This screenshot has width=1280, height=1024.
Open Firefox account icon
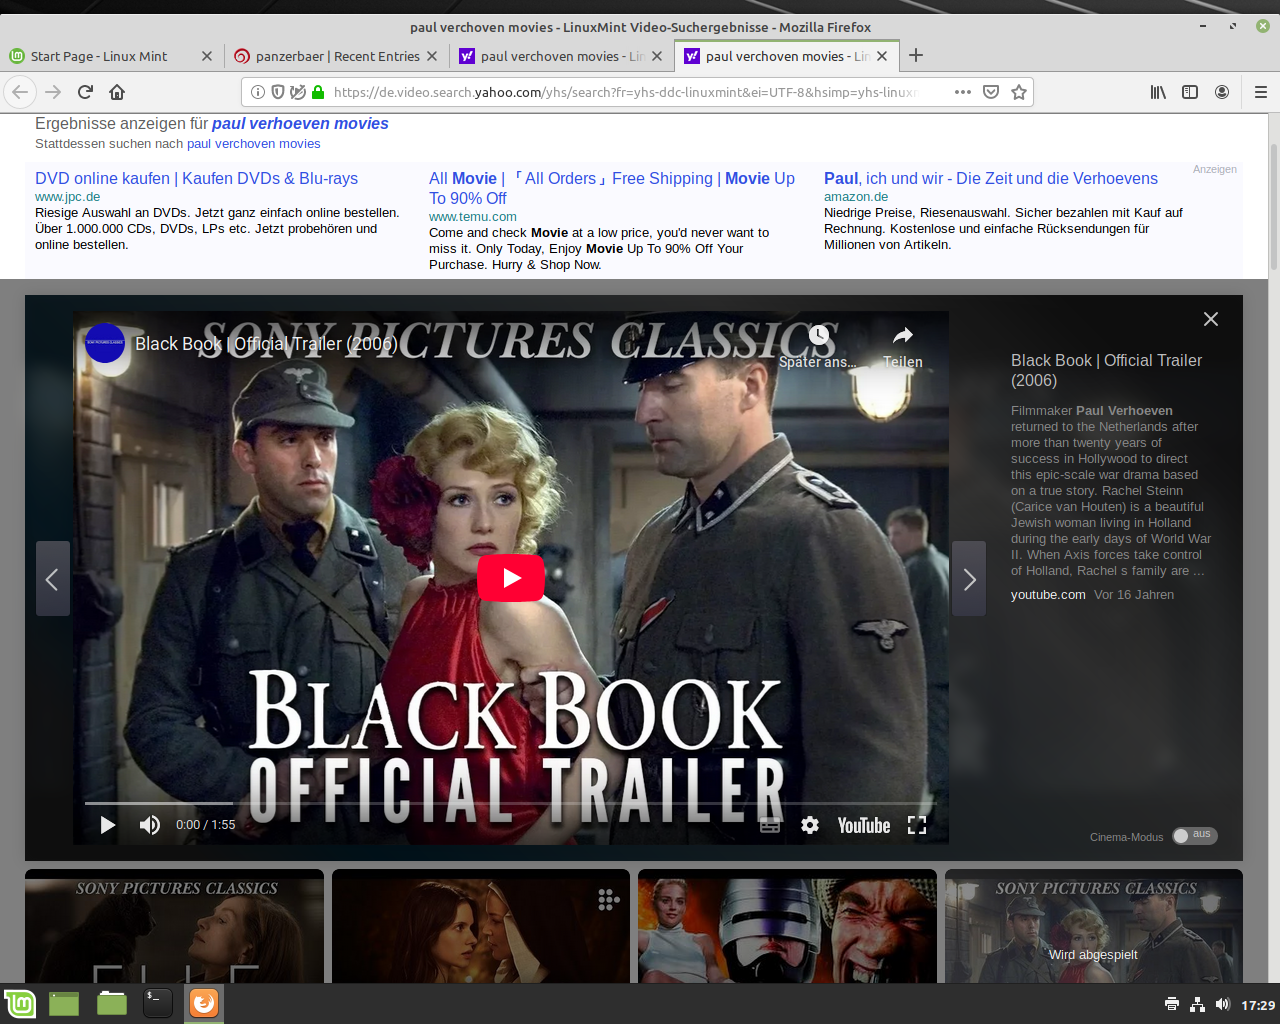(x=1222, y=92)
